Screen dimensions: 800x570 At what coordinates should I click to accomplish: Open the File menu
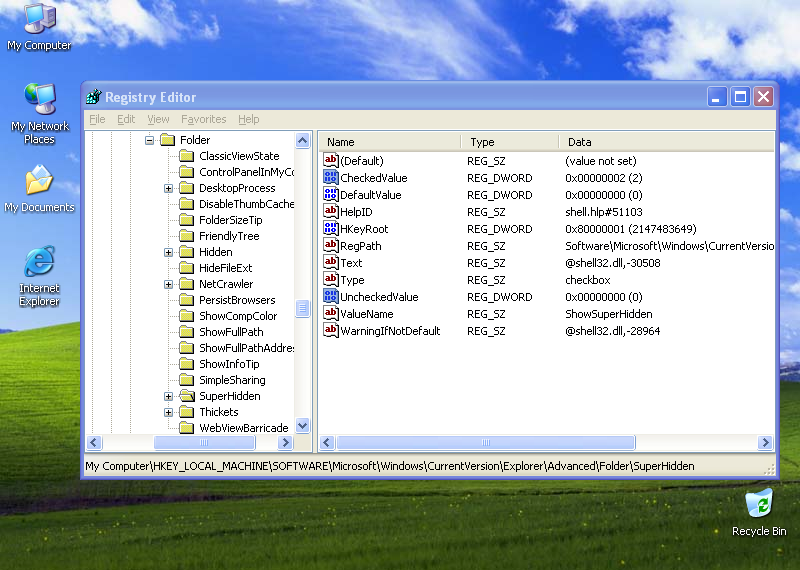[x=97, y=119]
